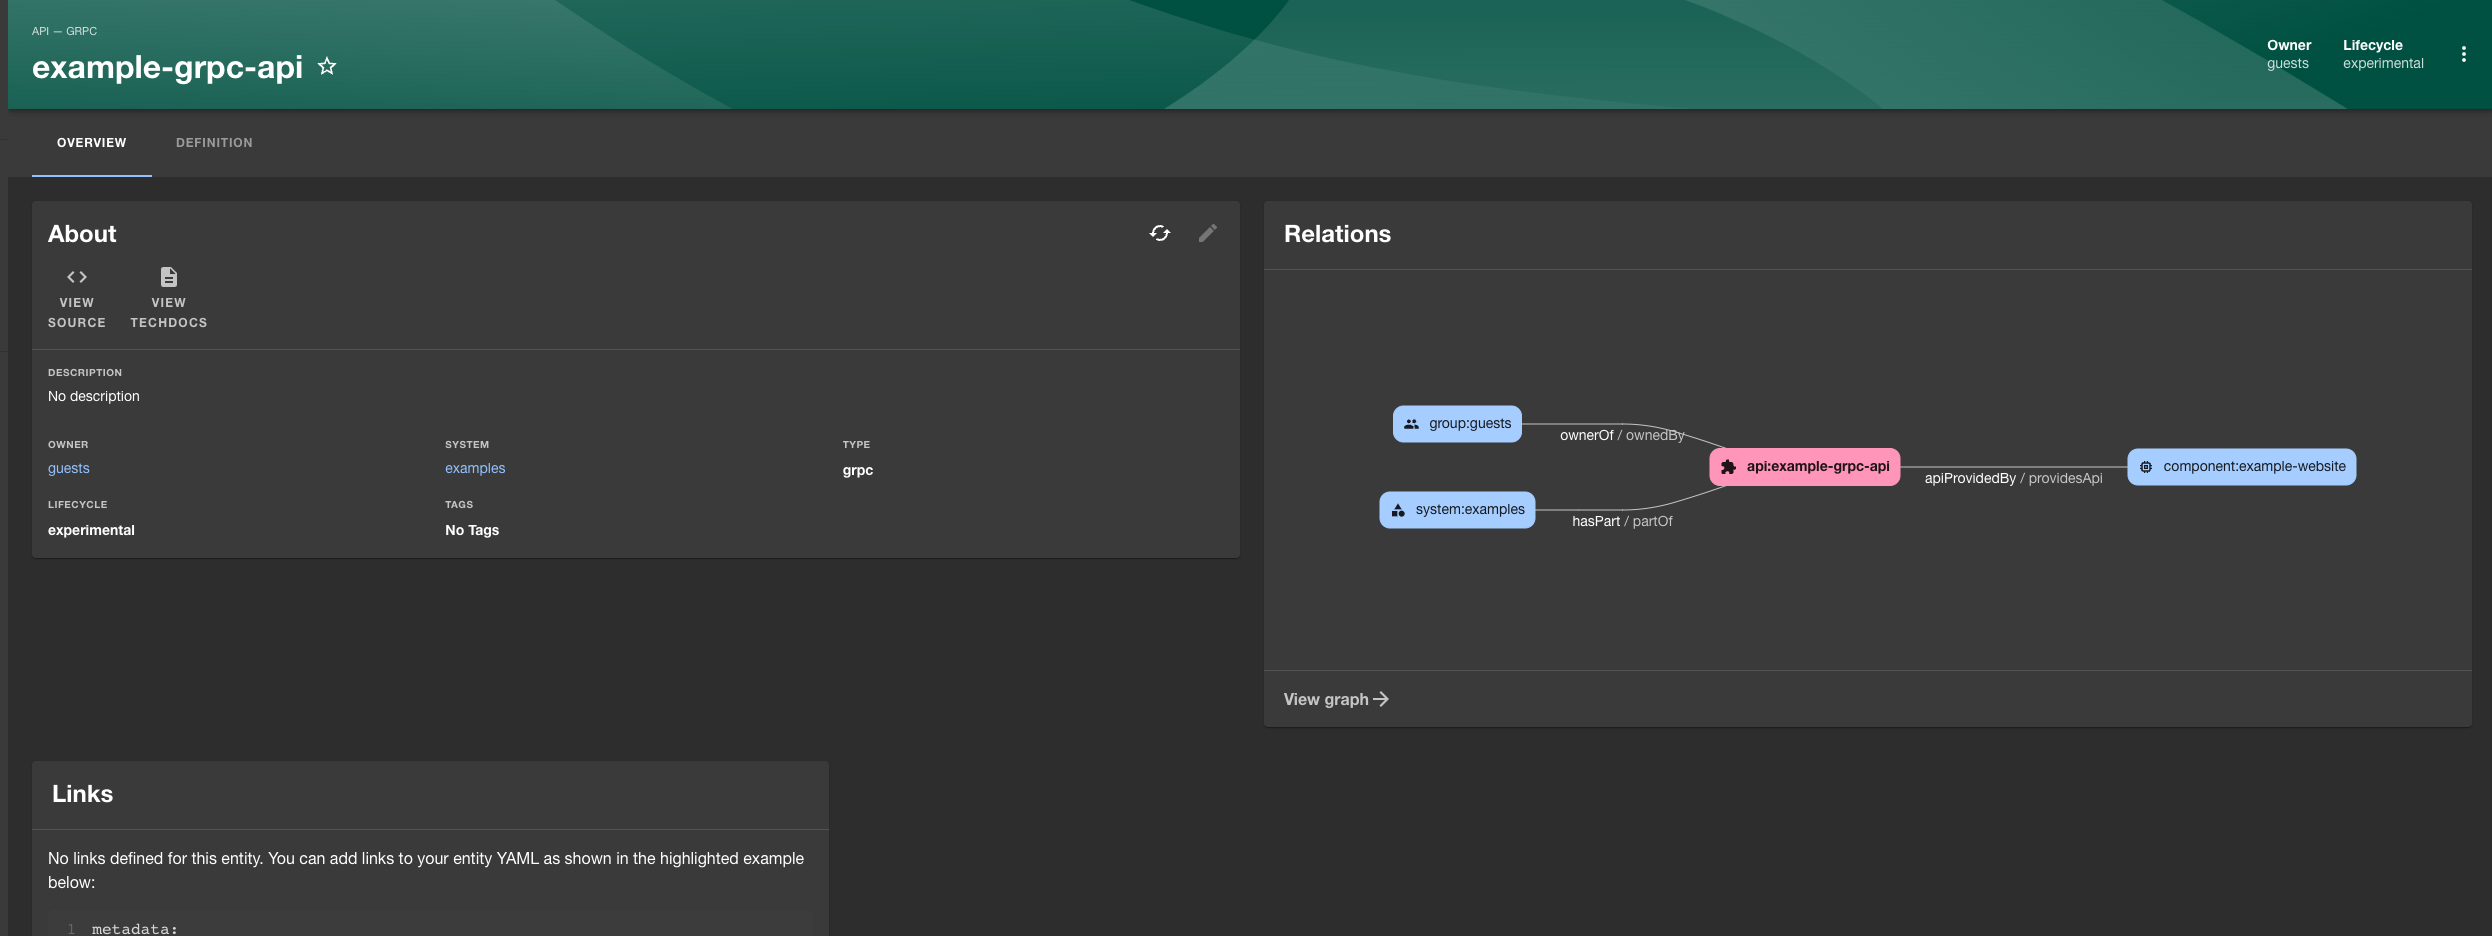Screen dimensions: 2492x936
Task: Click the refresh icon in the About card
Action: 1160,233
